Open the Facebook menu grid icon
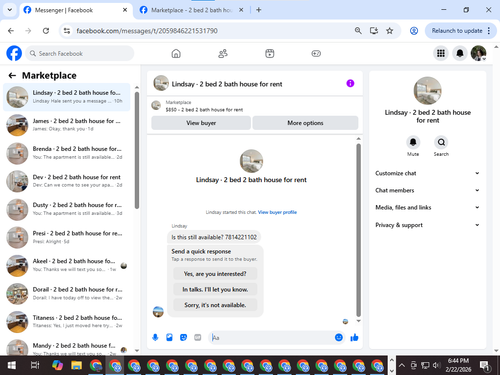 (x=441, y=53)
